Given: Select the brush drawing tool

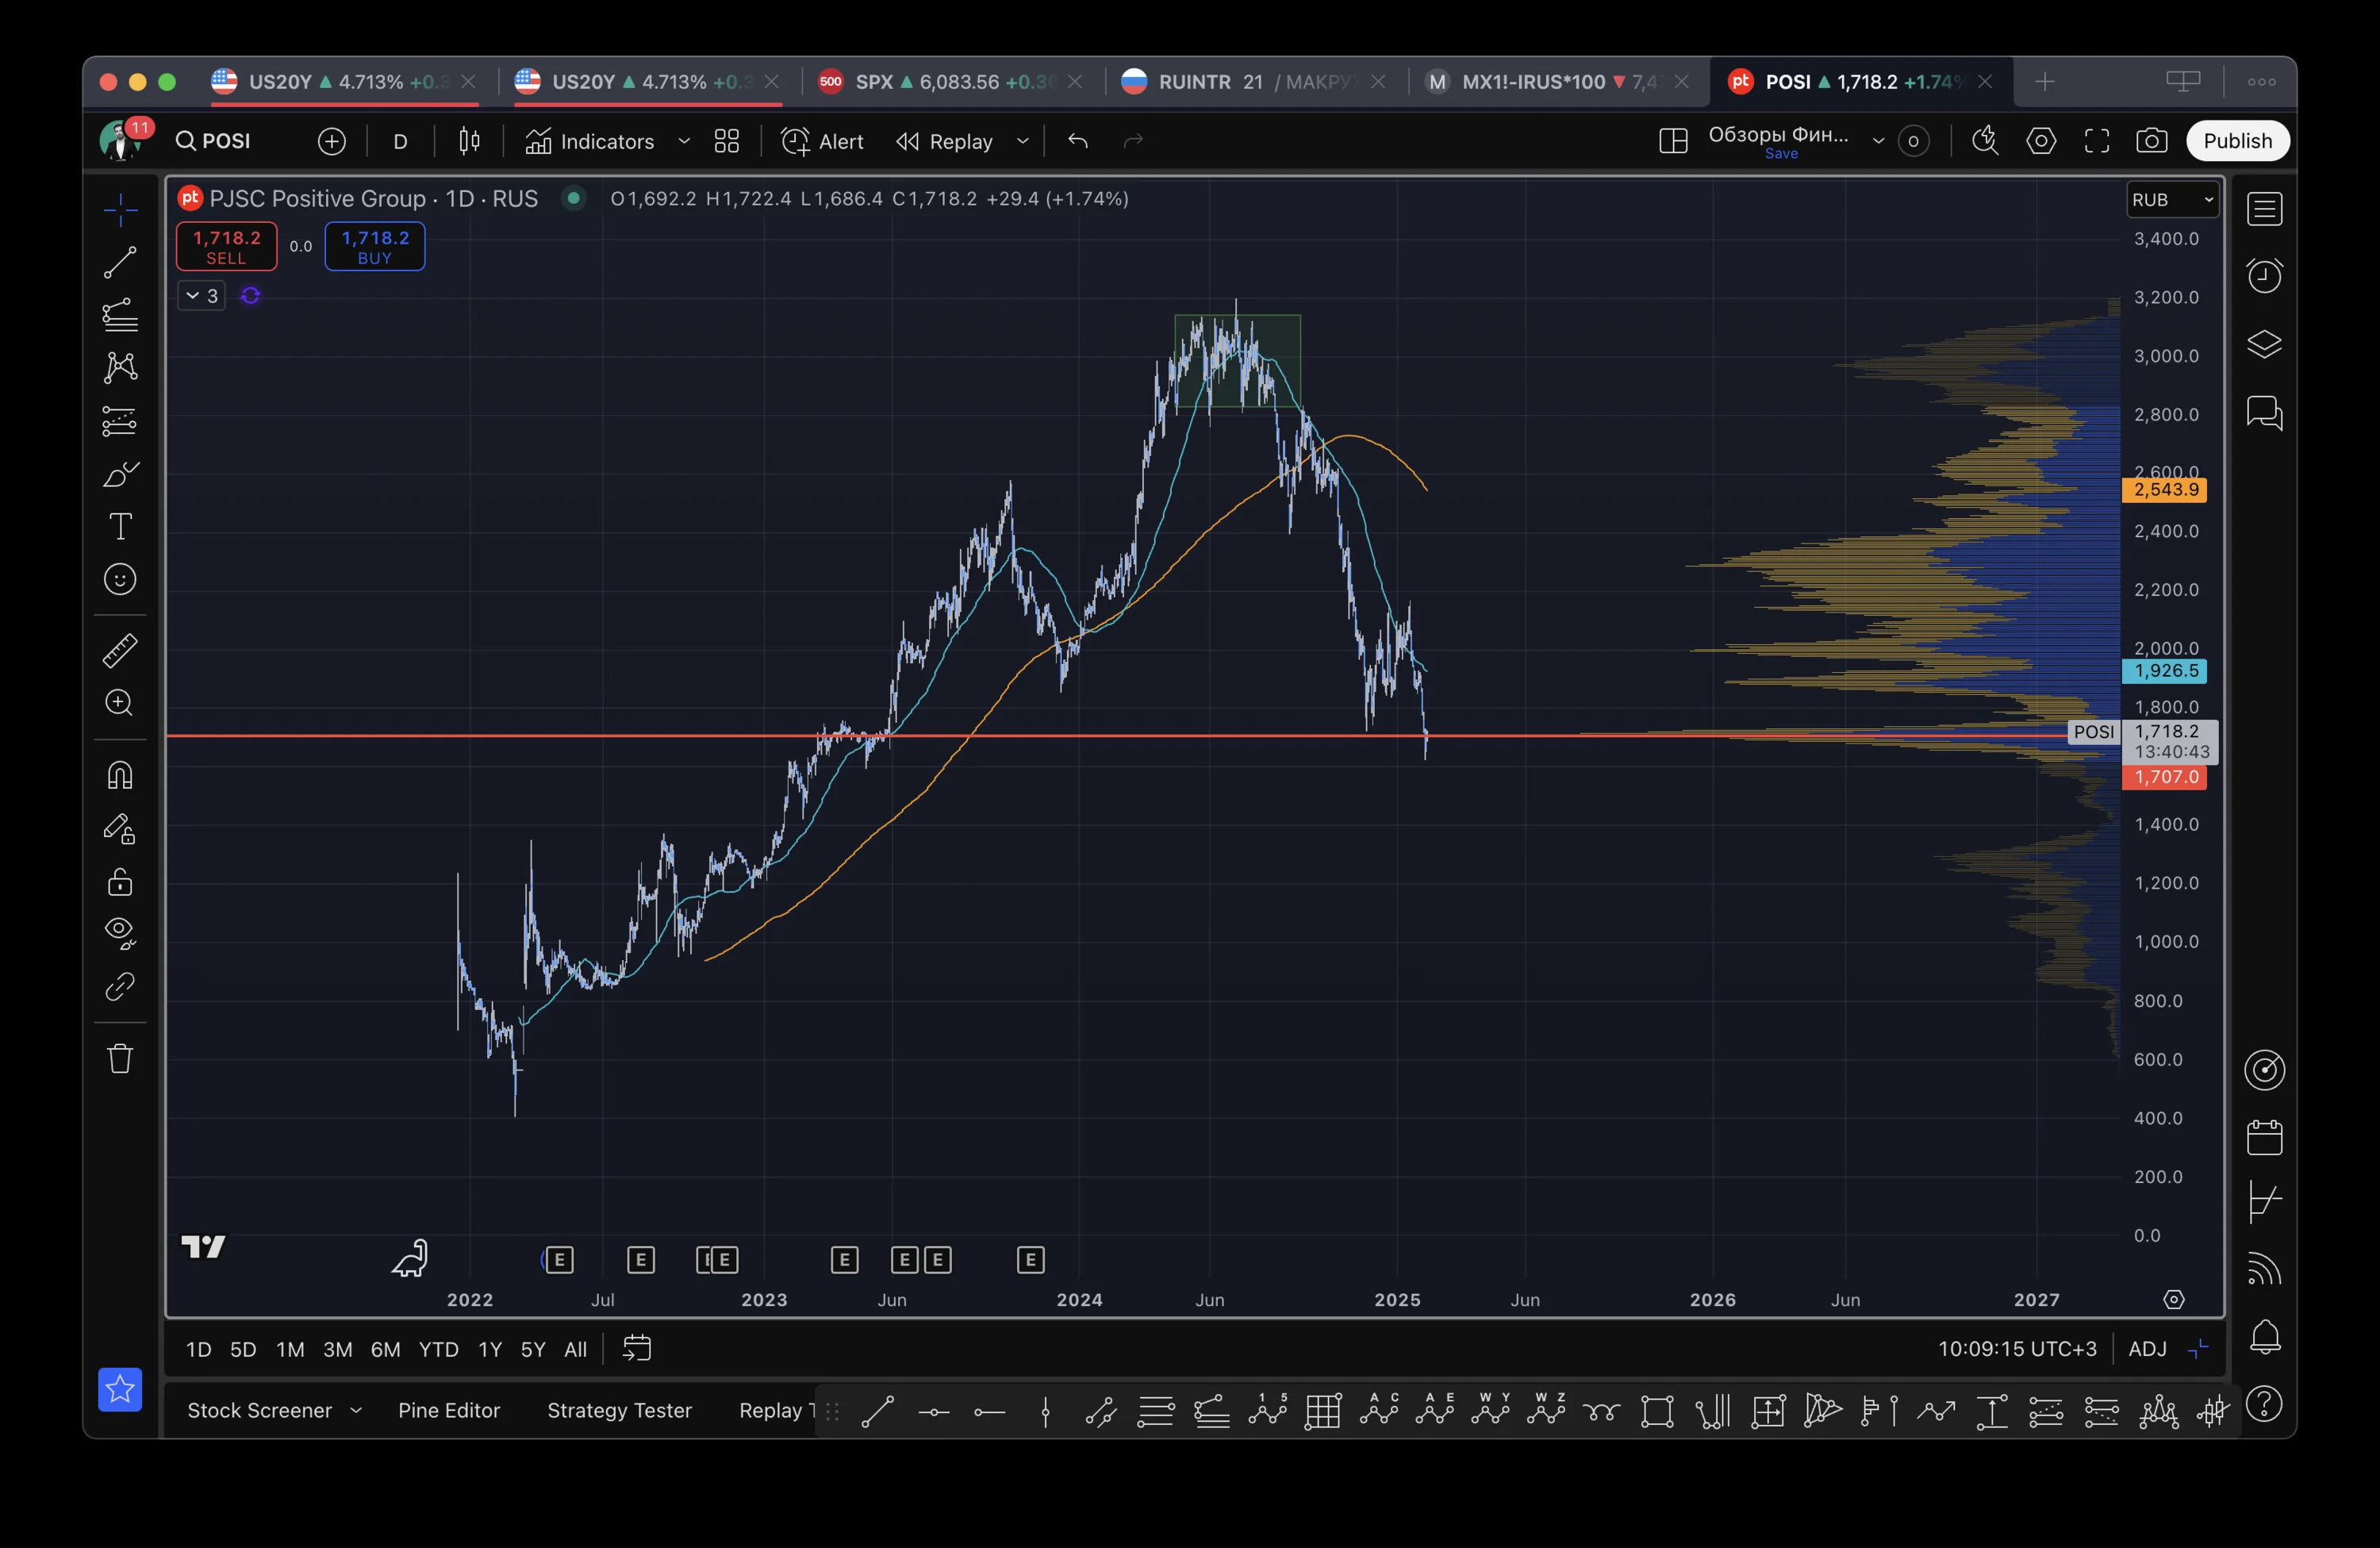Looking at the screenshot, I should point(120,474).
